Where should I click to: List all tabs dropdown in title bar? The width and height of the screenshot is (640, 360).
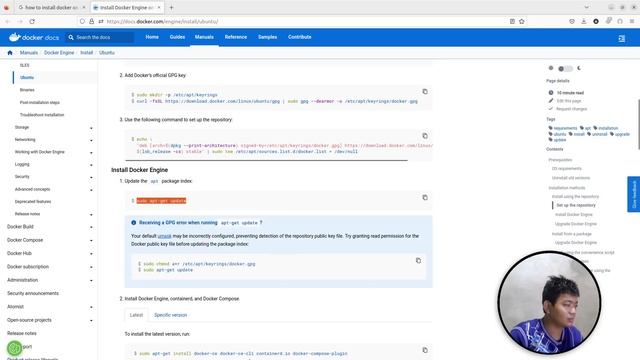[x=587, y=7]
